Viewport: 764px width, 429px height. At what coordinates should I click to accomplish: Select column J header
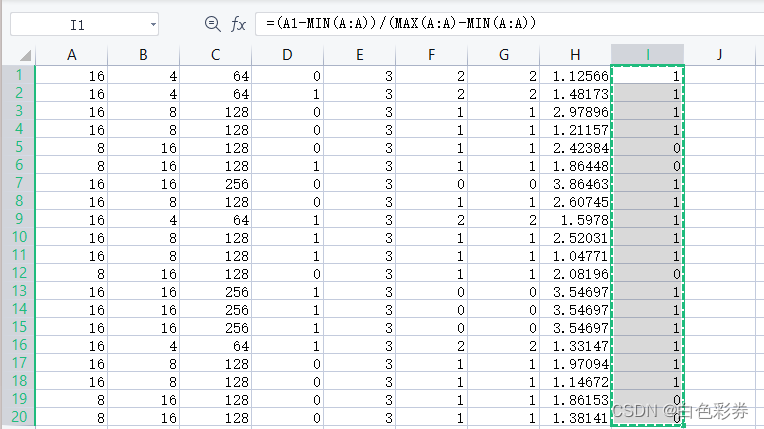click(720, 55)
